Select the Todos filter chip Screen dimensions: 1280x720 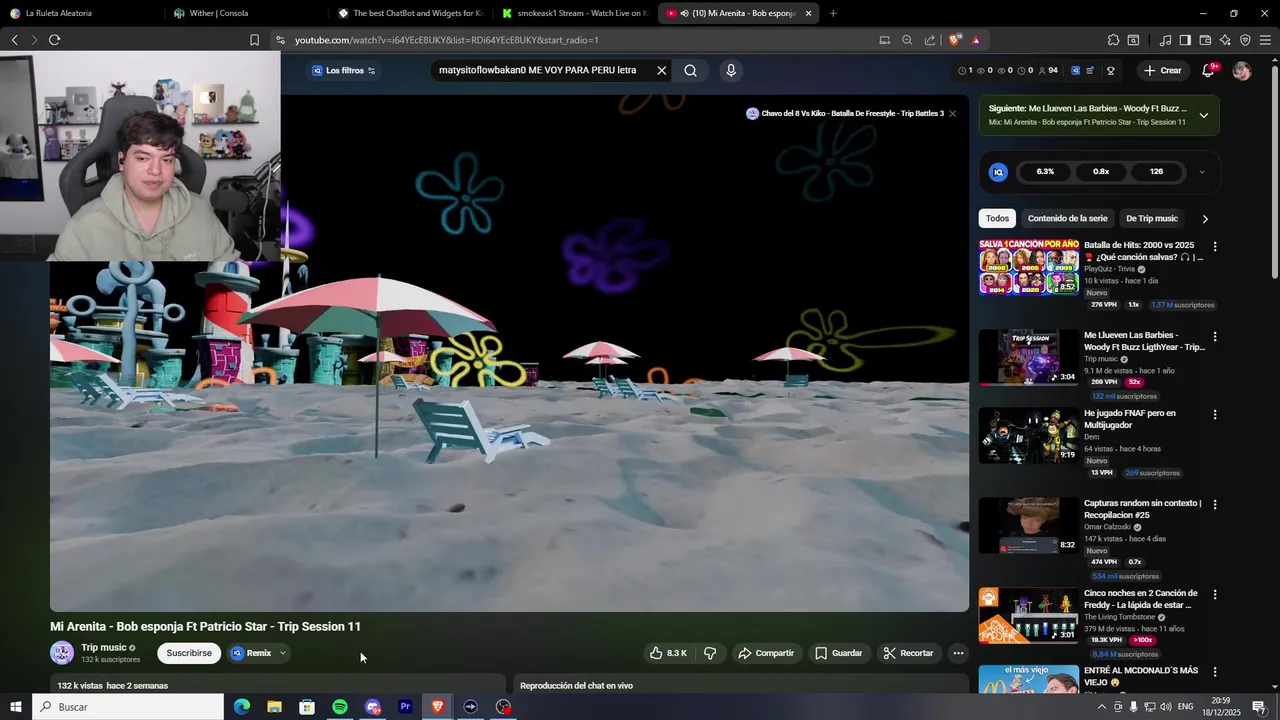click(x=997, y=218)
